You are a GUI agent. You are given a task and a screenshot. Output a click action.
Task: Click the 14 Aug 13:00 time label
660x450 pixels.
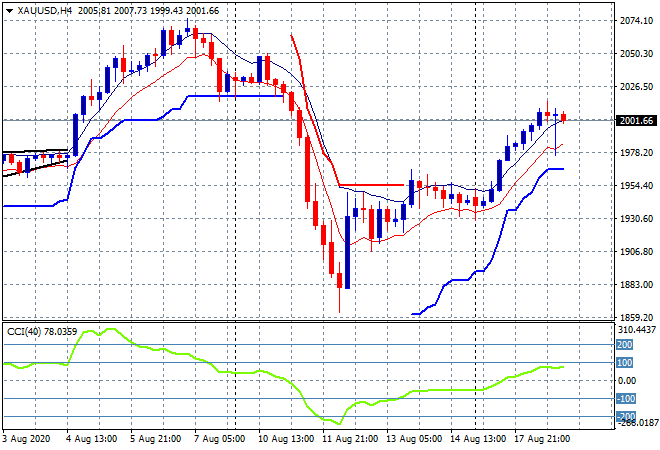click(x=479, y=439)
